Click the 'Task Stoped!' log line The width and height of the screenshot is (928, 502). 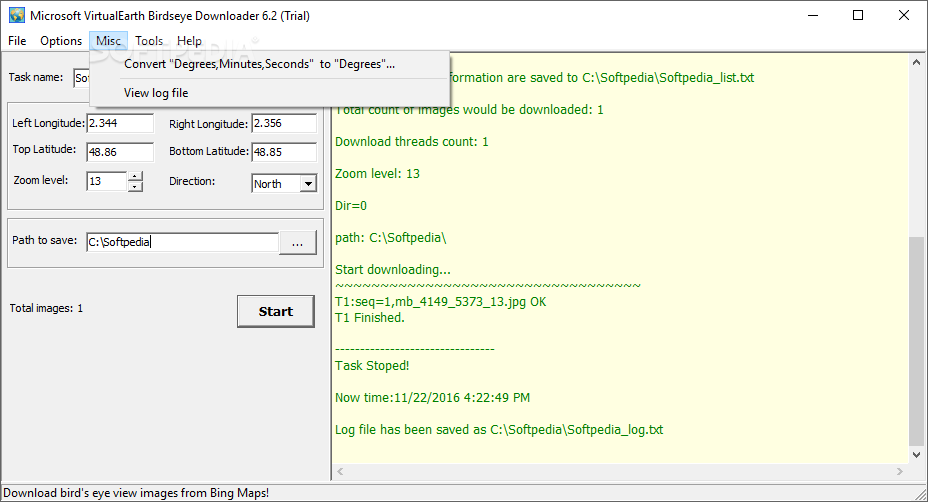(x=372, y=366)
